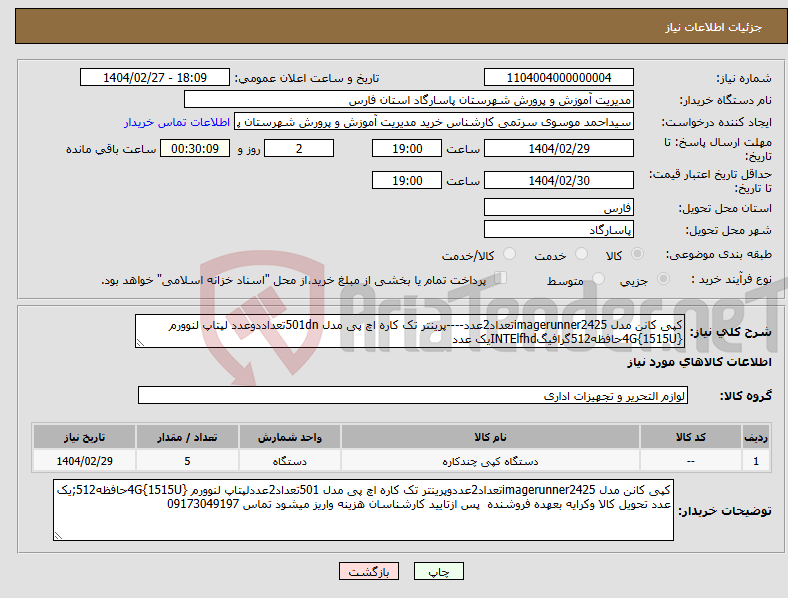Open اطلاعات تماس خریدار contact link
Viewport: 788px width, 598px height.
click(177, 122)
